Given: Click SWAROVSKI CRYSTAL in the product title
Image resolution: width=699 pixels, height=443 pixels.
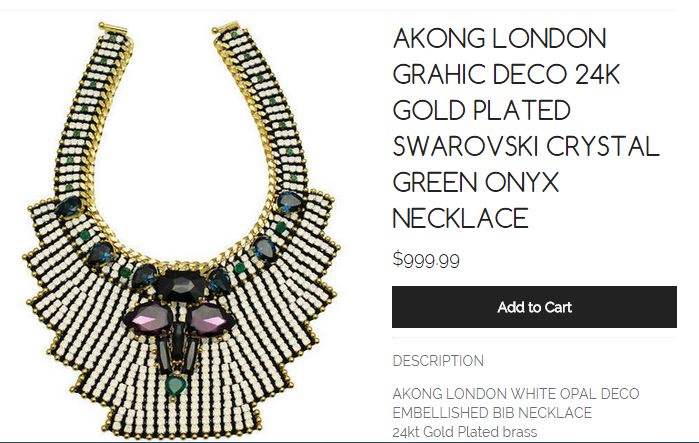Looking at the screenshot, I should point(526,146).
